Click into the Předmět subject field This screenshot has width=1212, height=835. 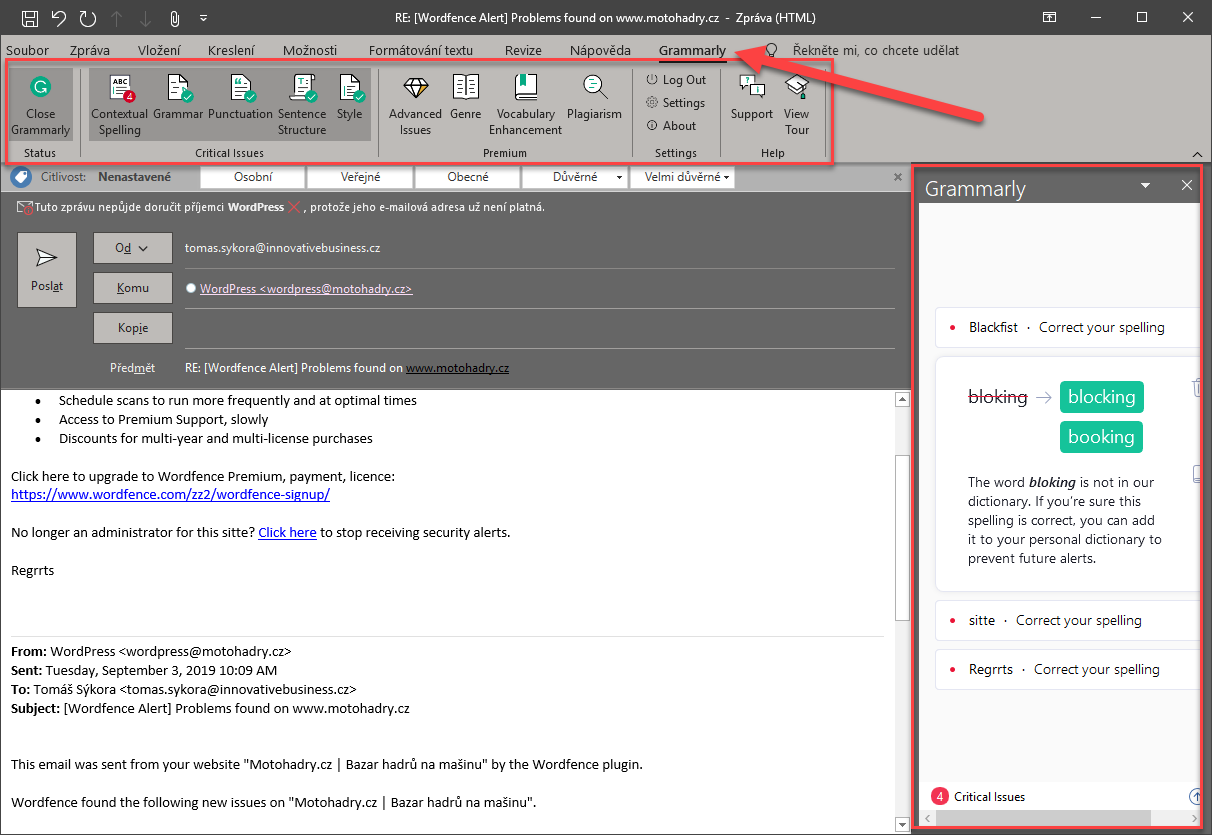click(x=540, y=368)
